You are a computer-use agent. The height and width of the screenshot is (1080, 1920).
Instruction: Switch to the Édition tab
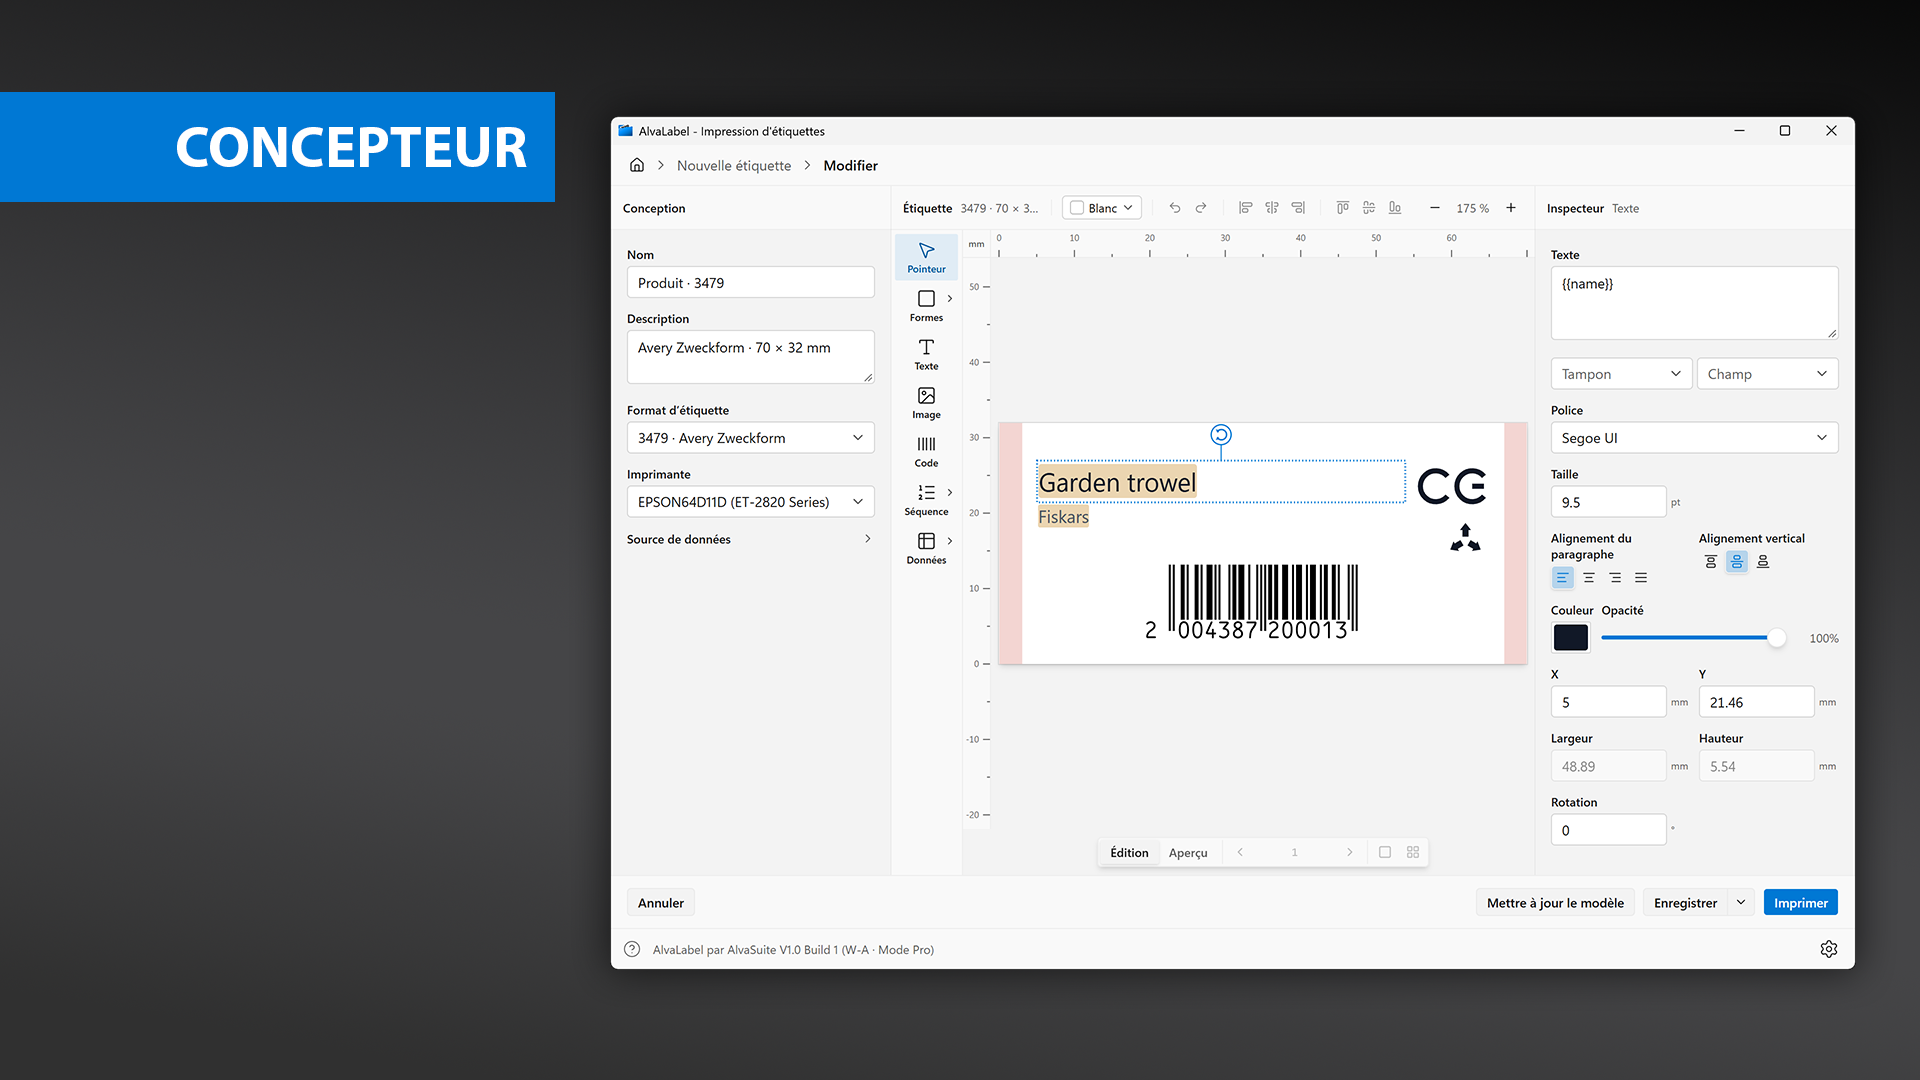coord(1129,853)
